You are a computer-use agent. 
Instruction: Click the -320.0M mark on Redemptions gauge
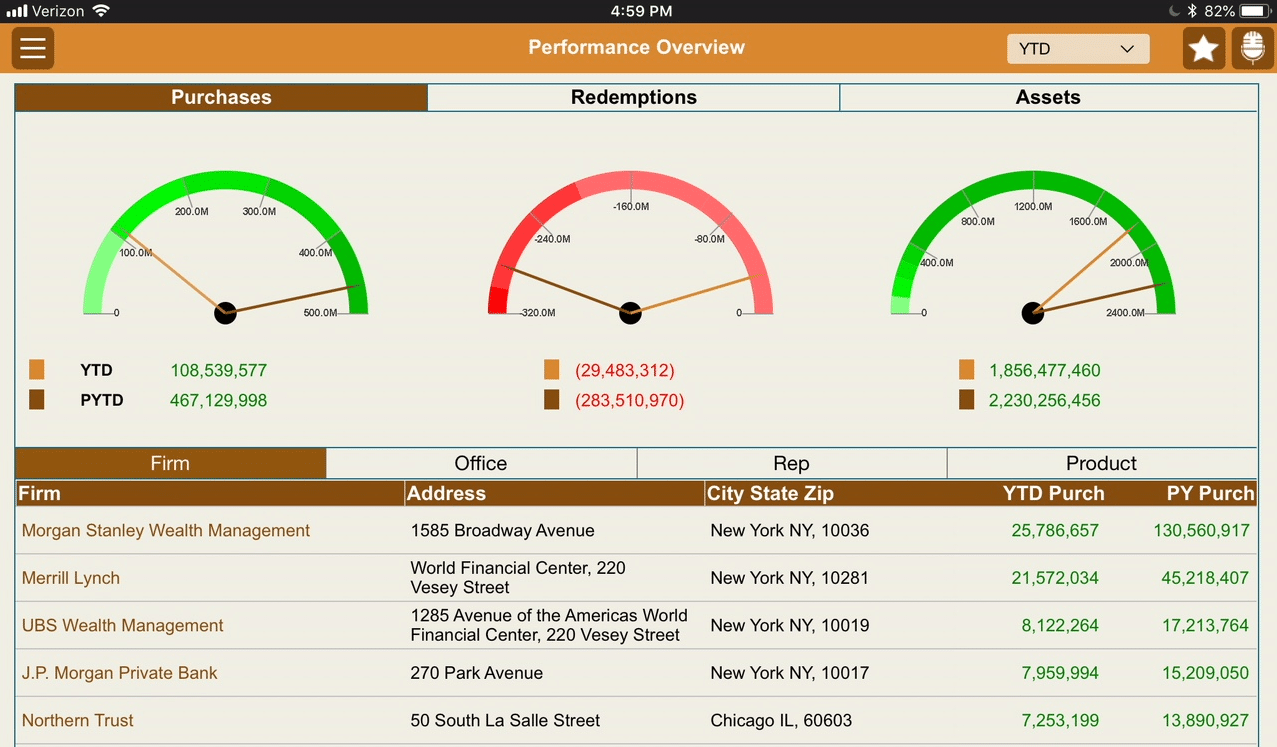pos(538,313)
